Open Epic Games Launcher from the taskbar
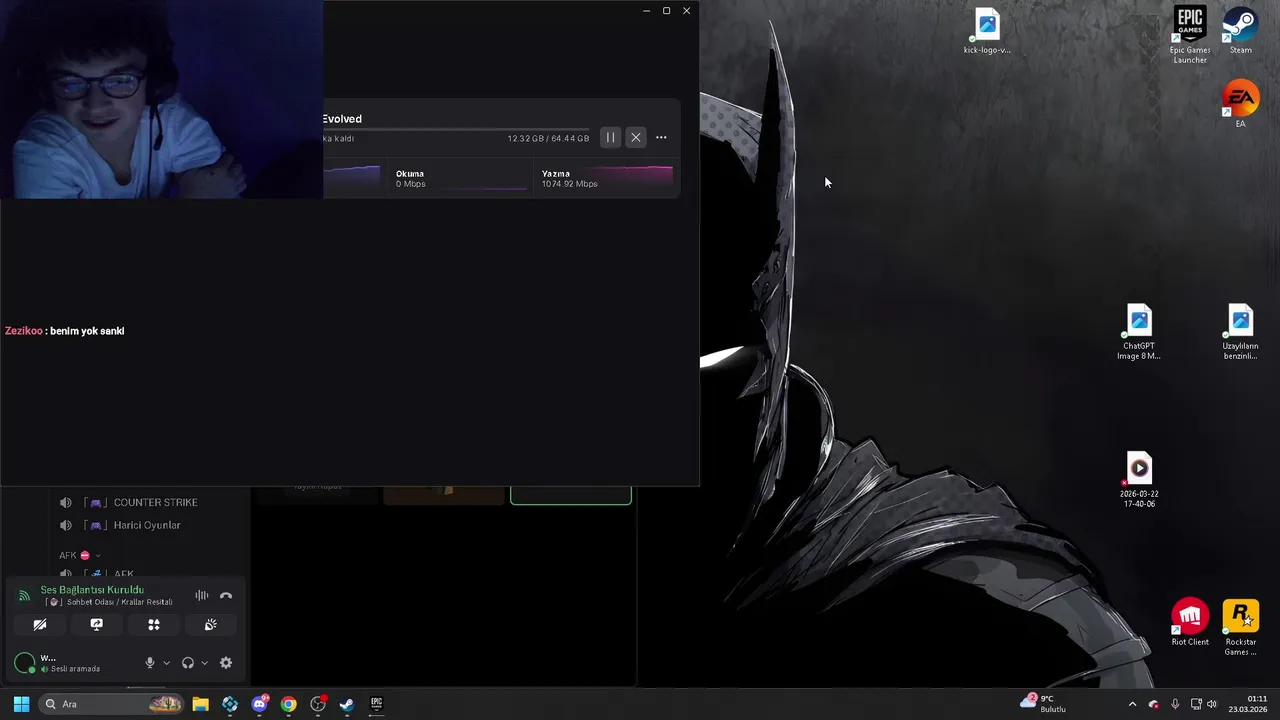This screenshot has height=720, width=1280. [x=376, y=704]
